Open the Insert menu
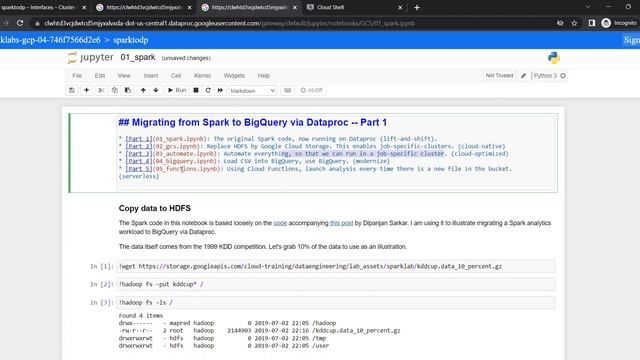Viewport: 640px width, 360px height. click(x=151, y=76)
